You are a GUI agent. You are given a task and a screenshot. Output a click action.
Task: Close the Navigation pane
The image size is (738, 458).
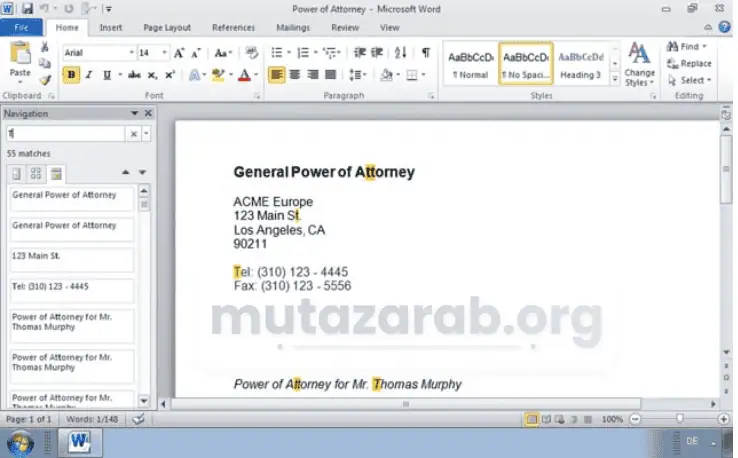click(148, 113)
